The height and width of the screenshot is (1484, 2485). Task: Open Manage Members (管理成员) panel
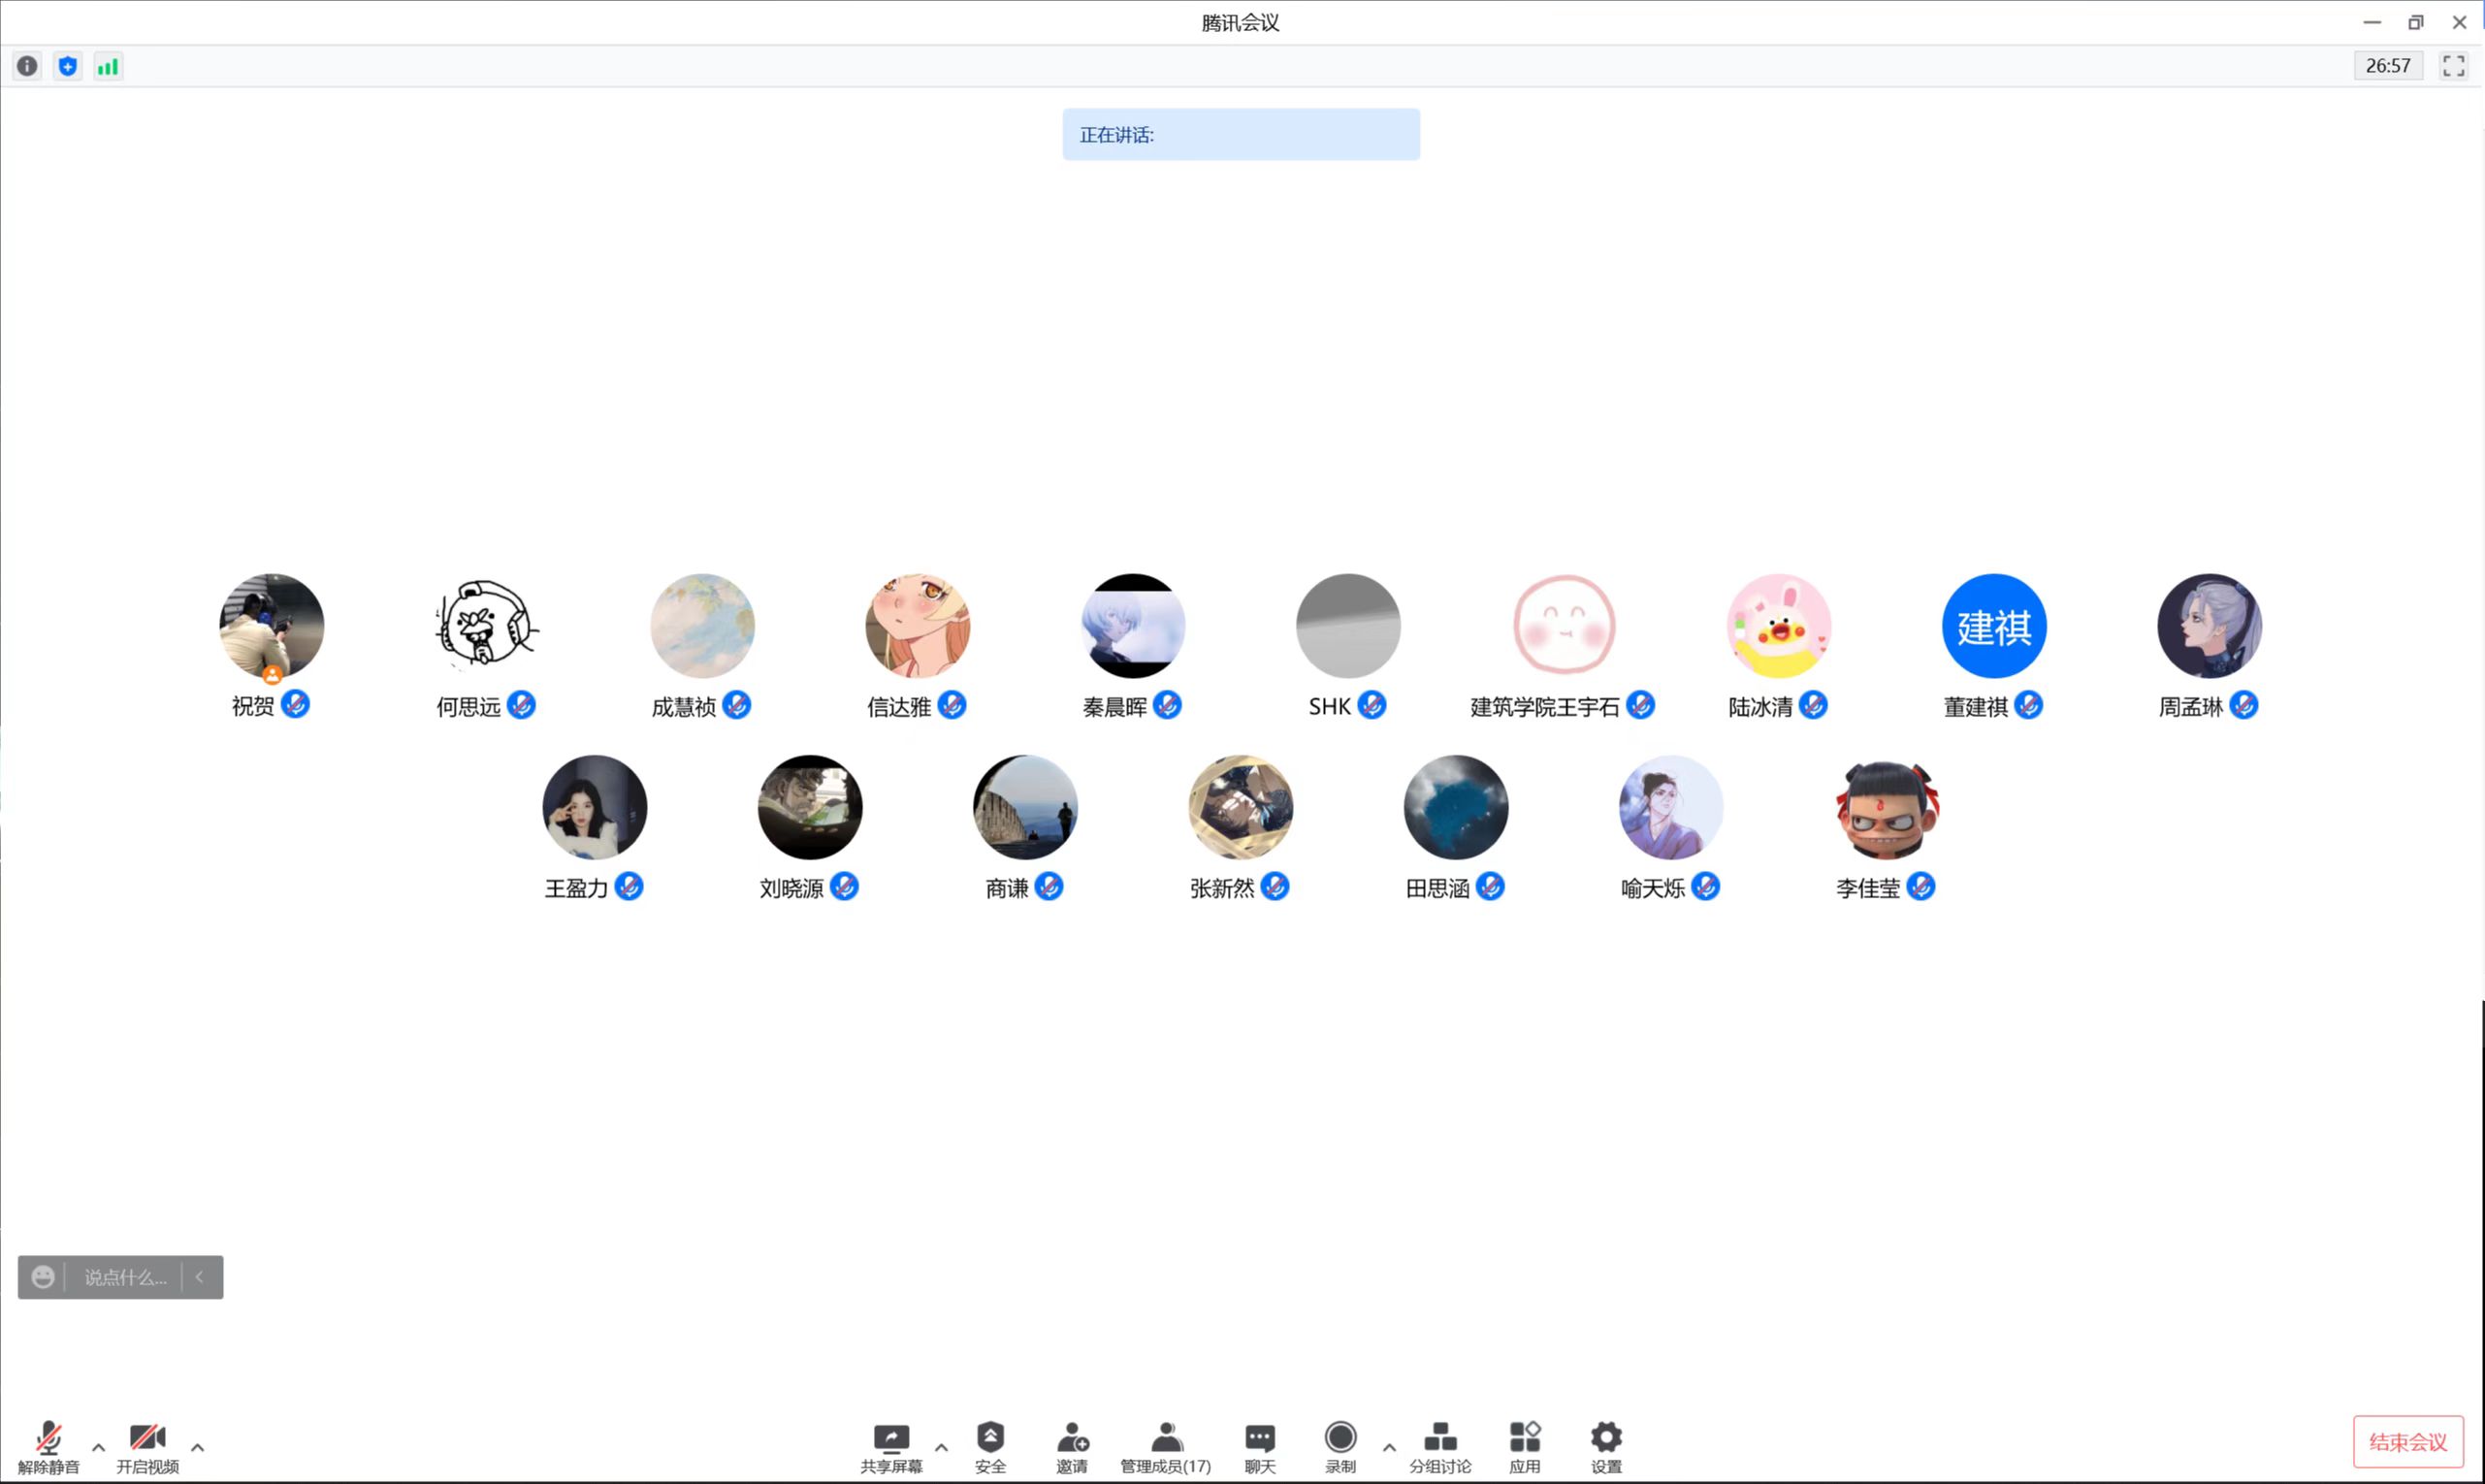(1165, 1446)
